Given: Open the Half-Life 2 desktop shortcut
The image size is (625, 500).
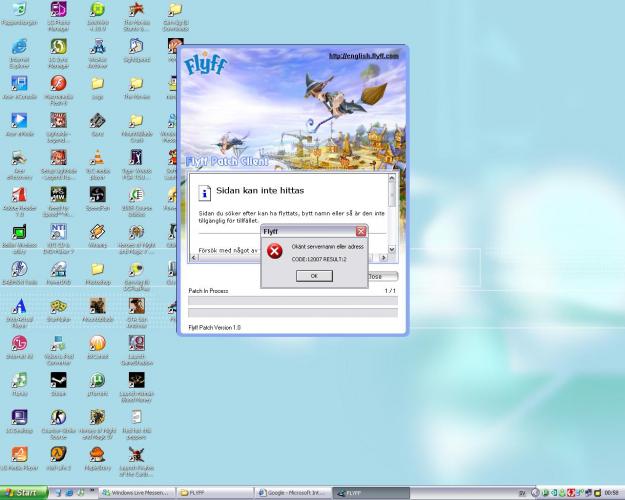Looking at the screenshot, I should point(58,453).
